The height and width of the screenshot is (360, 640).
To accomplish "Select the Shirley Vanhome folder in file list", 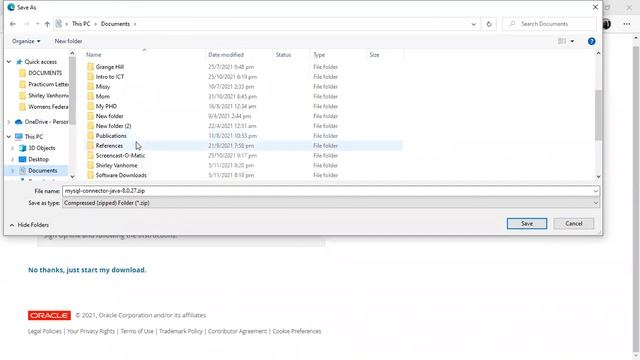I will 116,165.
